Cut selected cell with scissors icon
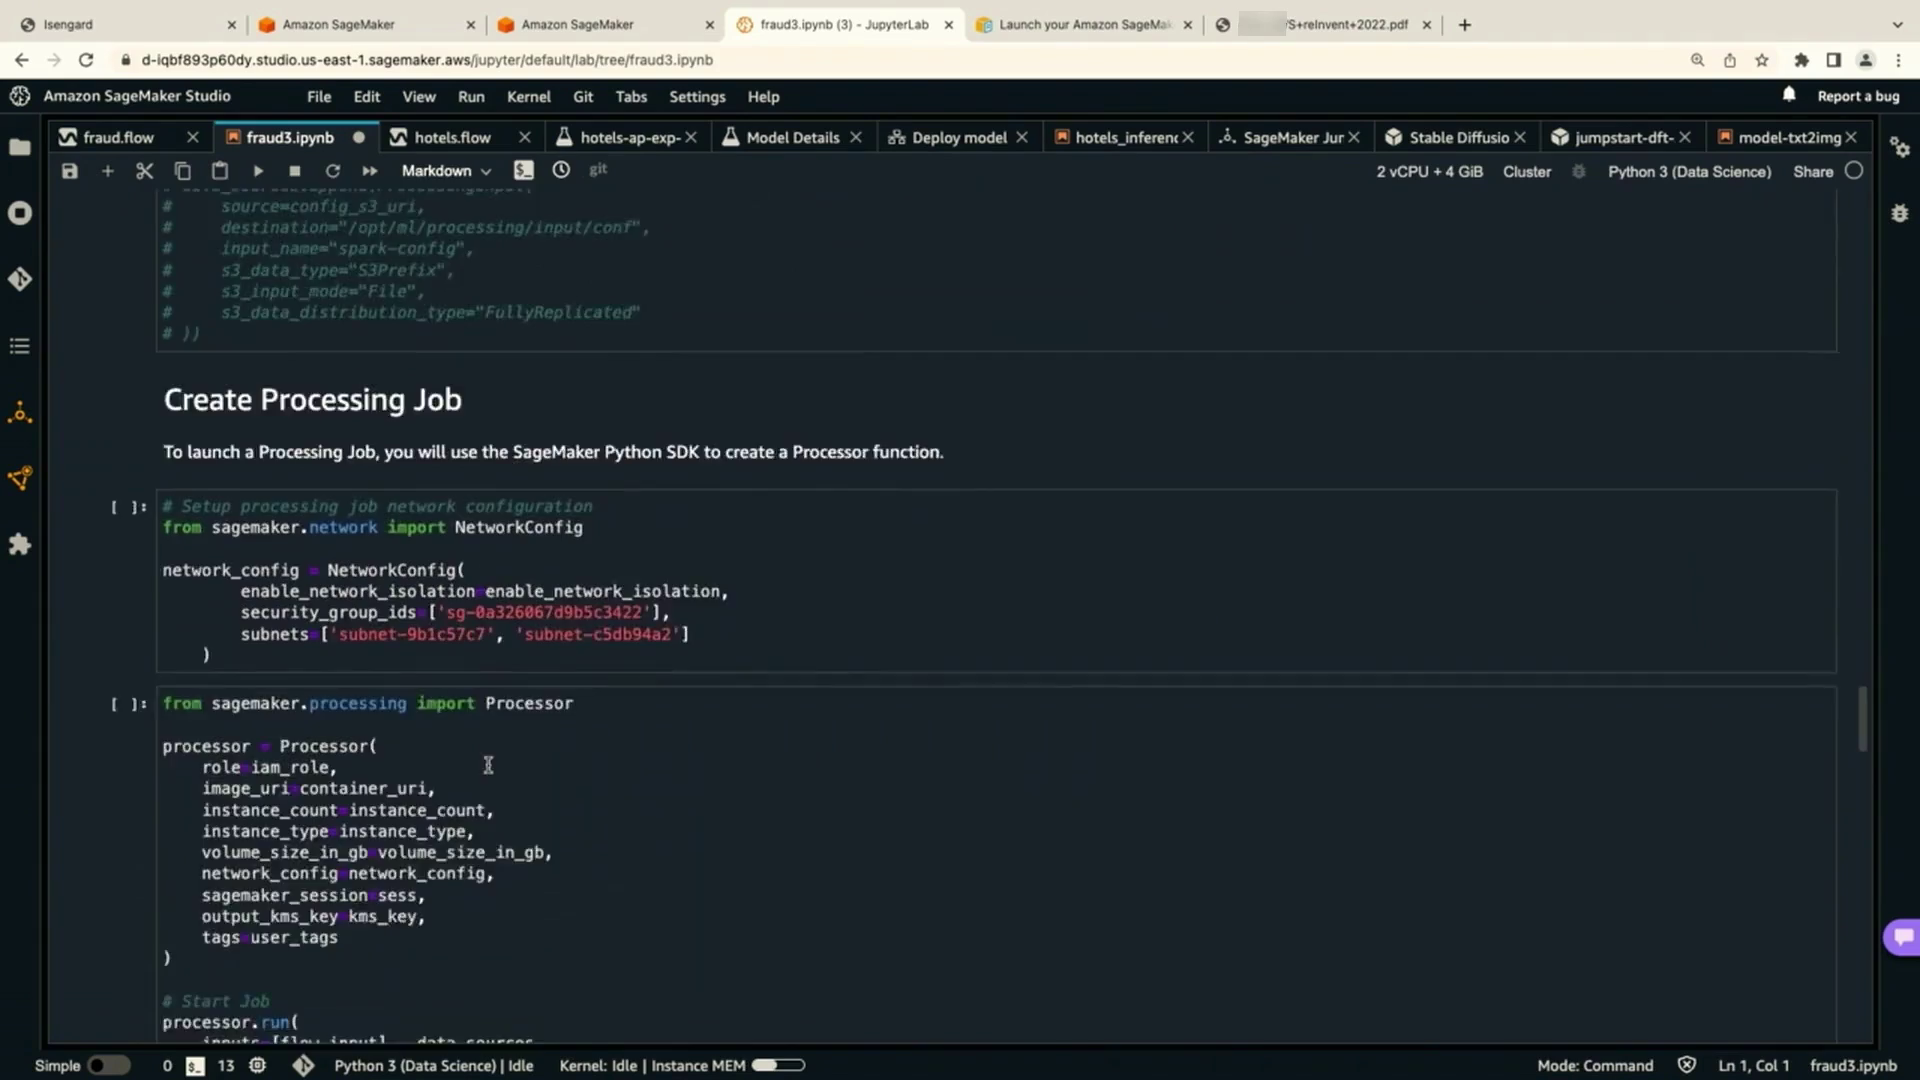The height and width of the screenshot is (1080, 1920). [x=144, y=171]
